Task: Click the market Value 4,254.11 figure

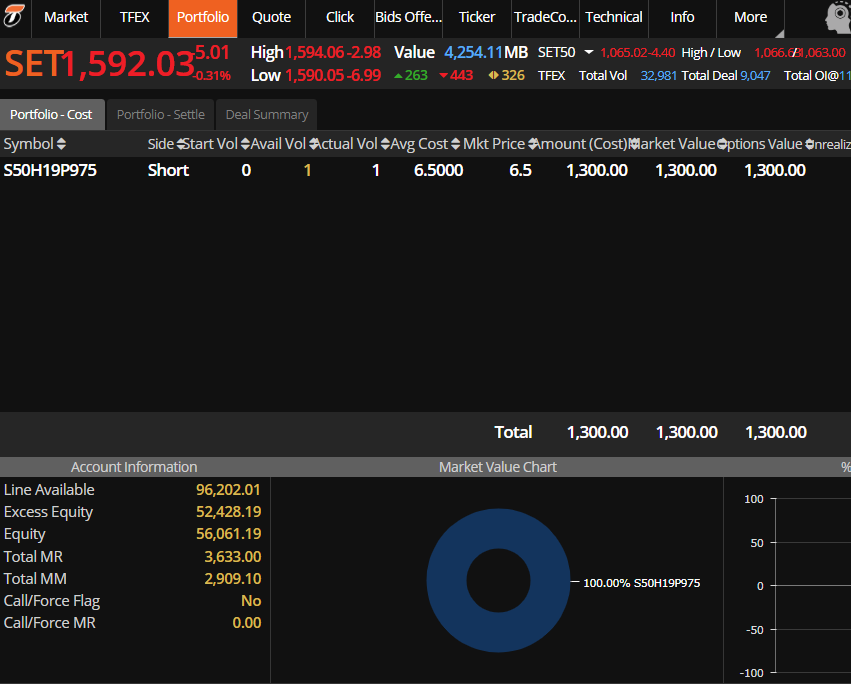Action: tap(473, 52)
